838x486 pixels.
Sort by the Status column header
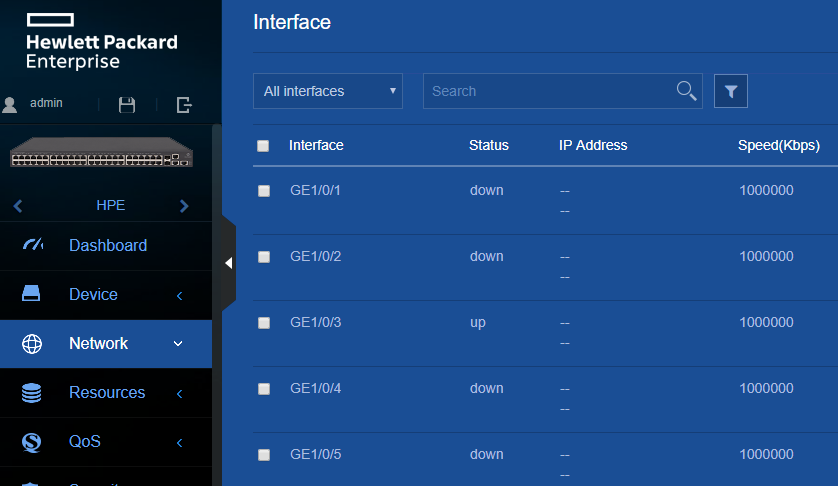pos(488,145)
